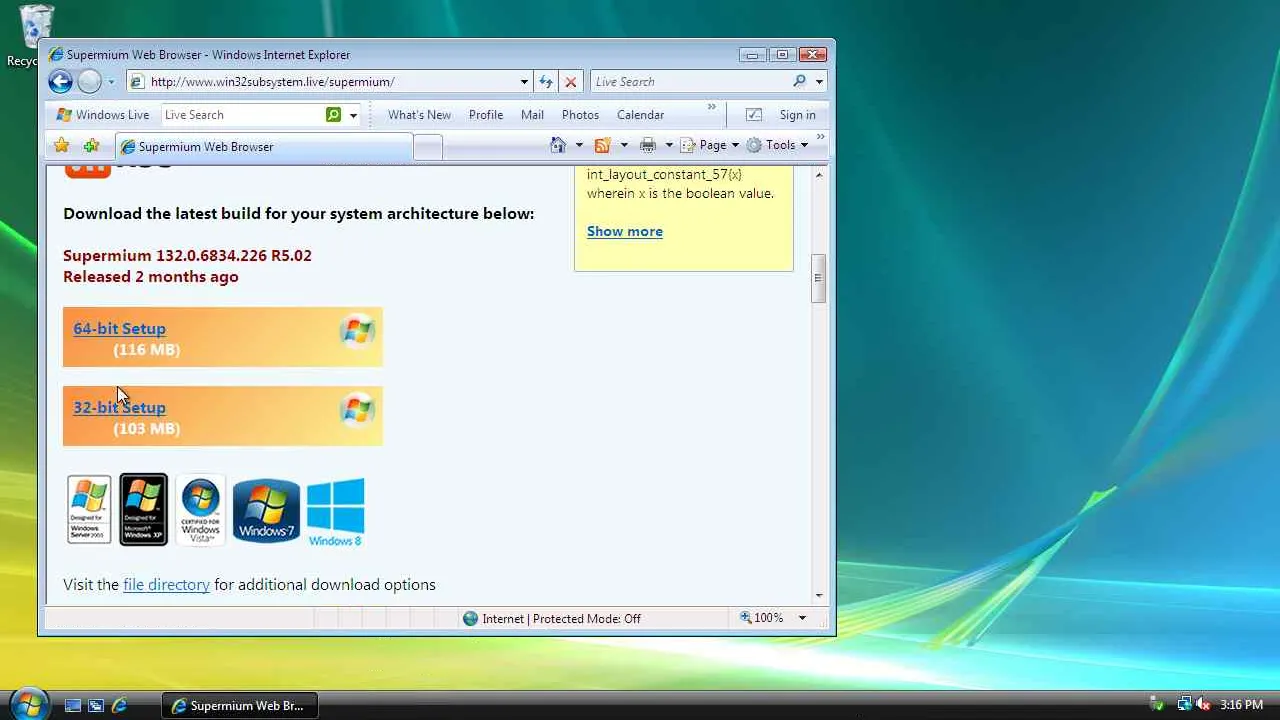The height and width of the screenshot is (720, 1280).
Task: Click the globe icon in the status bar
Action: [470, 618]
